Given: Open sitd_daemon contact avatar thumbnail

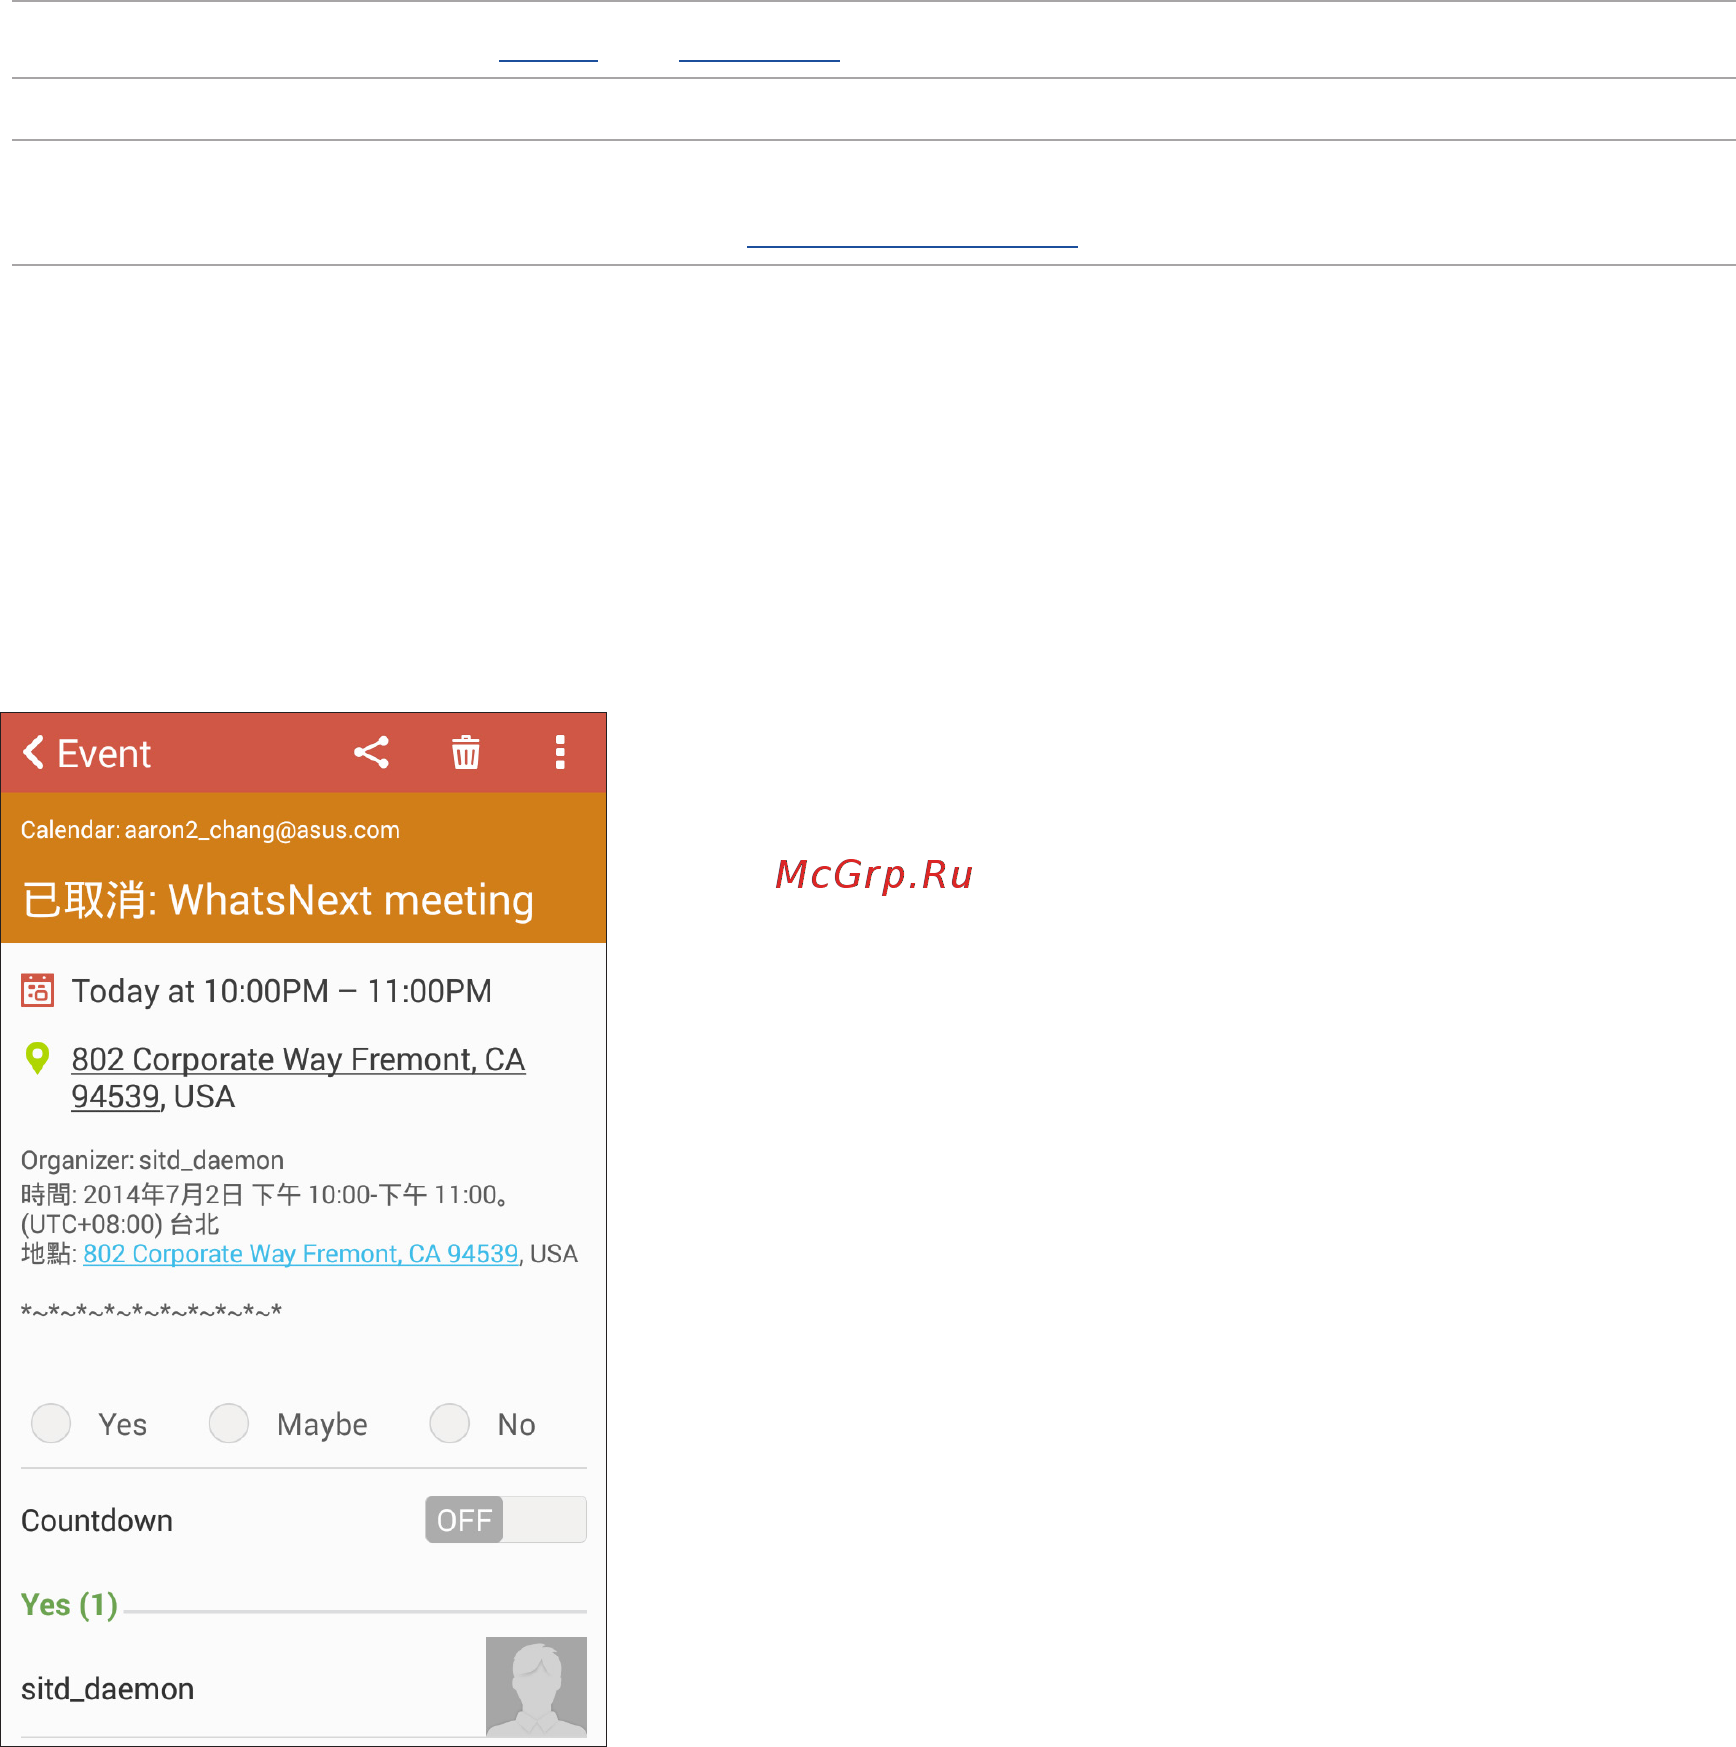Looking at the screenshot, I should point(536,1686).
